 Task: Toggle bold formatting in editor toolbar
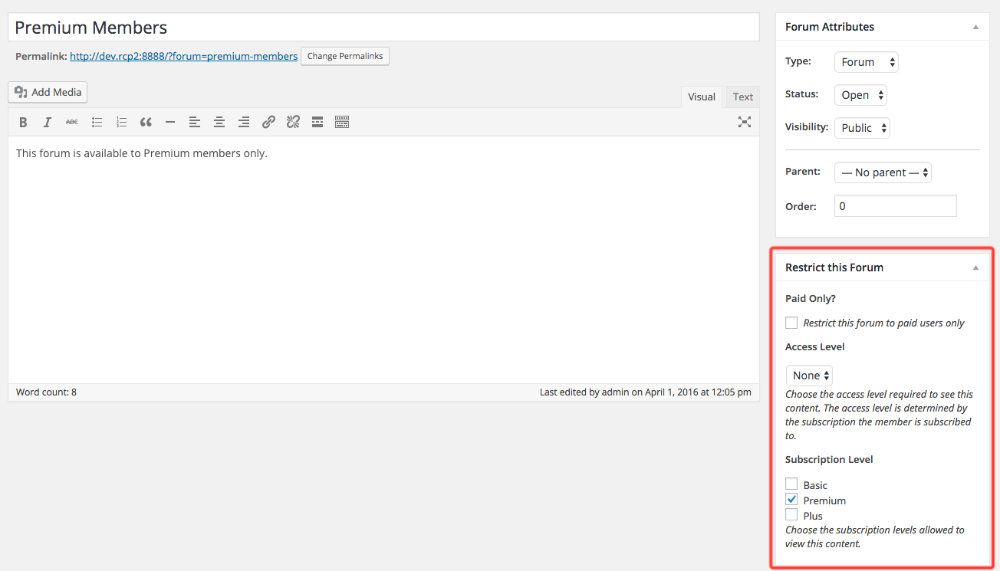point(23,122)
